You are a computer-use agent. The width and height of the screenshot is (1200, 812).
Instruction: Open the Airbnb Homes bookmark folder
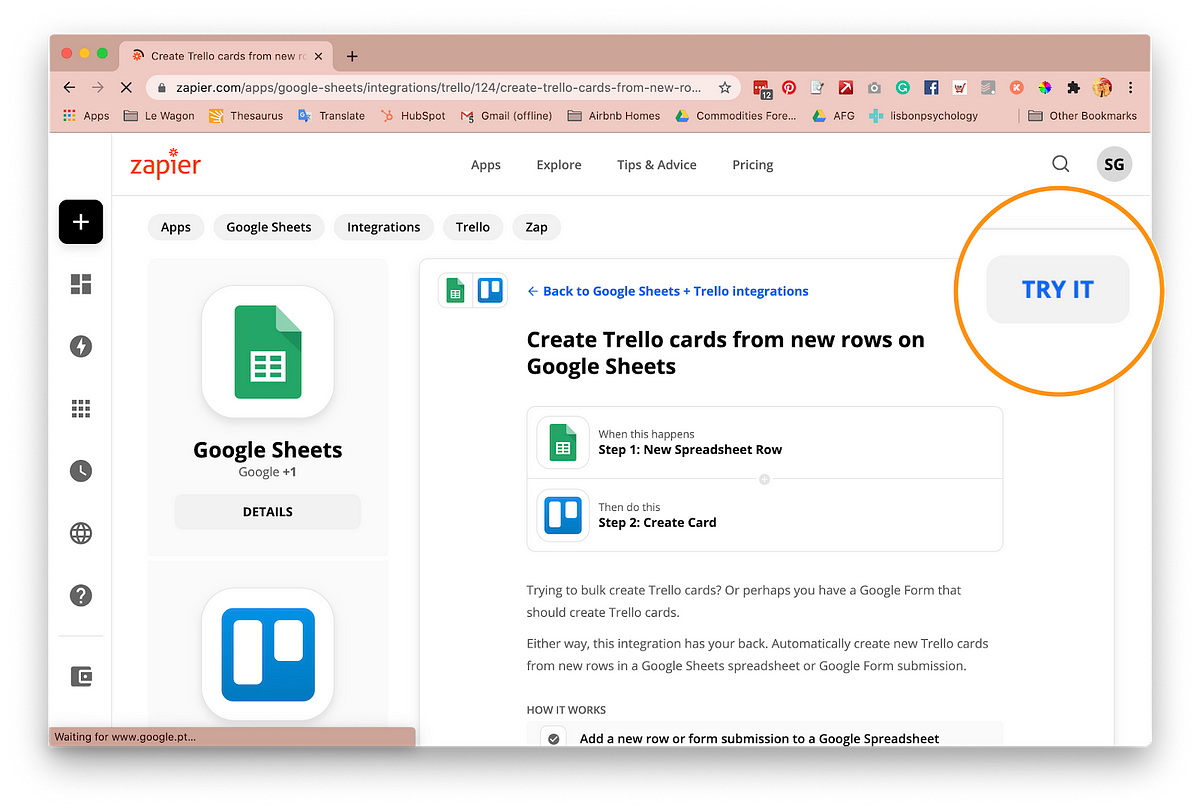tap(614, 116)
